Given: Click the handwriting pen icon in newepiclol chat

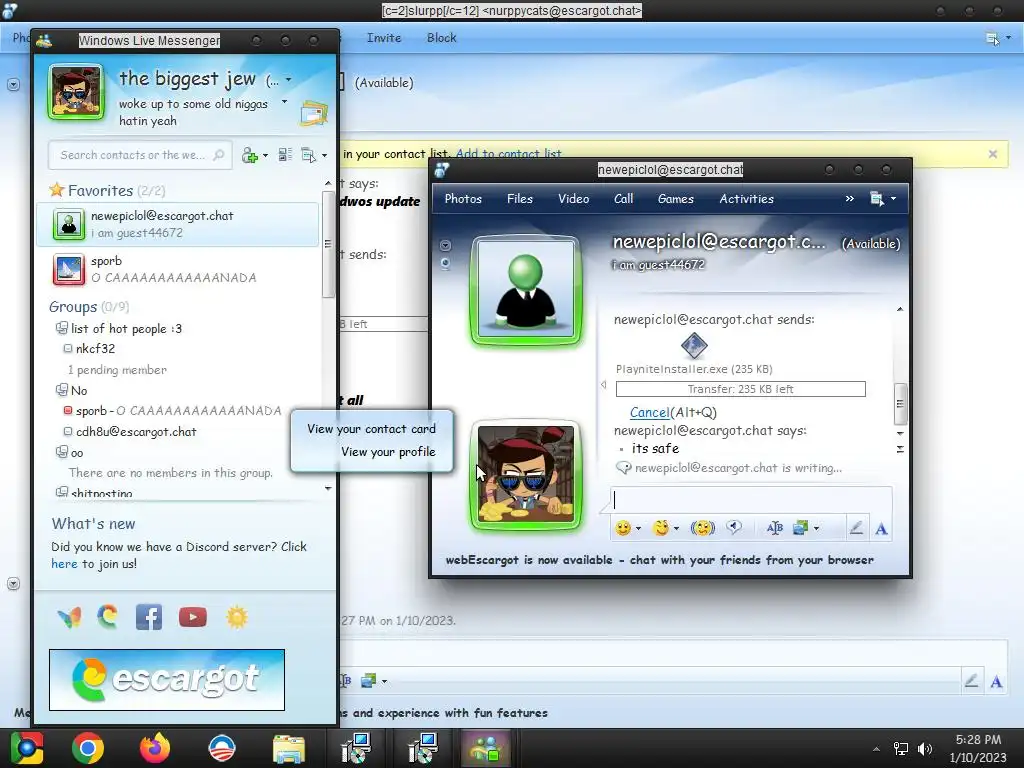Looking at the screenshot, I should pyautogui.click(x=856, y=528).
